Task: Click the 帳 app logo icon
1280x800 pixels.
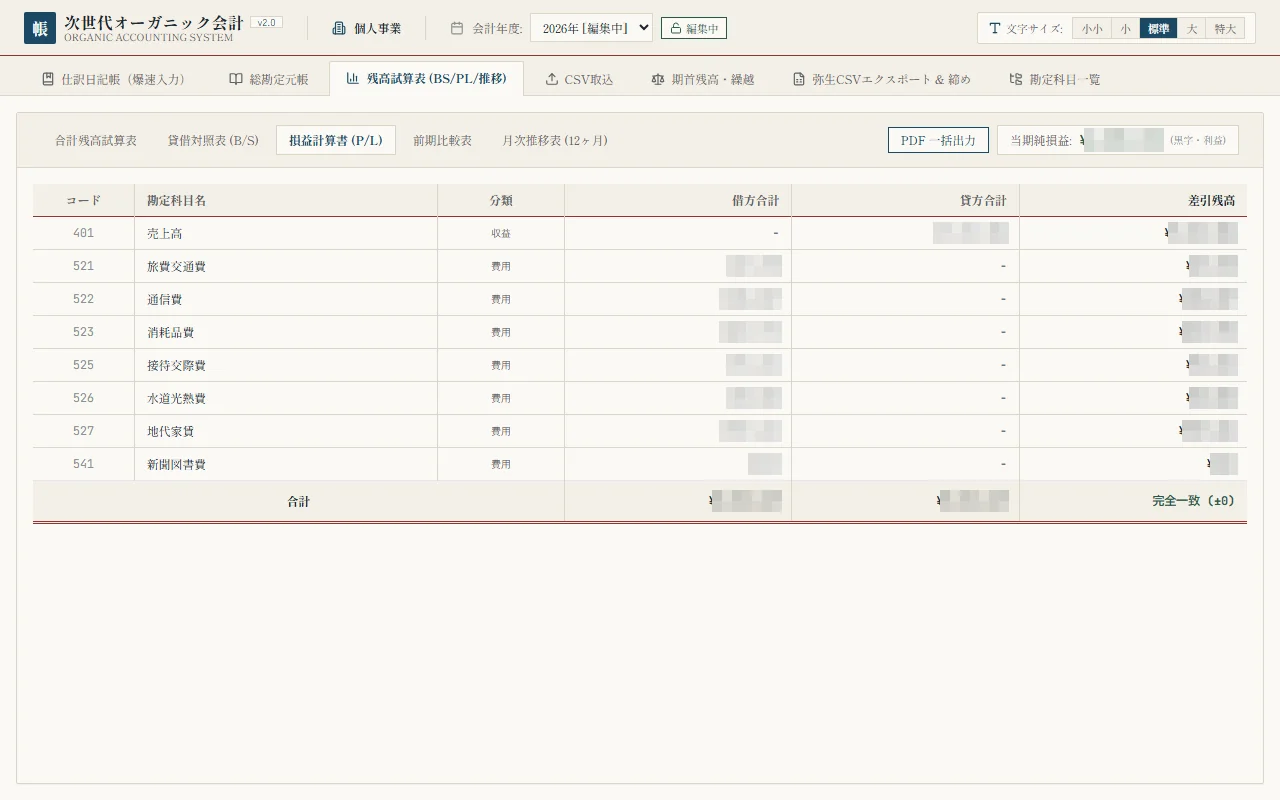Action: (40, 28)
